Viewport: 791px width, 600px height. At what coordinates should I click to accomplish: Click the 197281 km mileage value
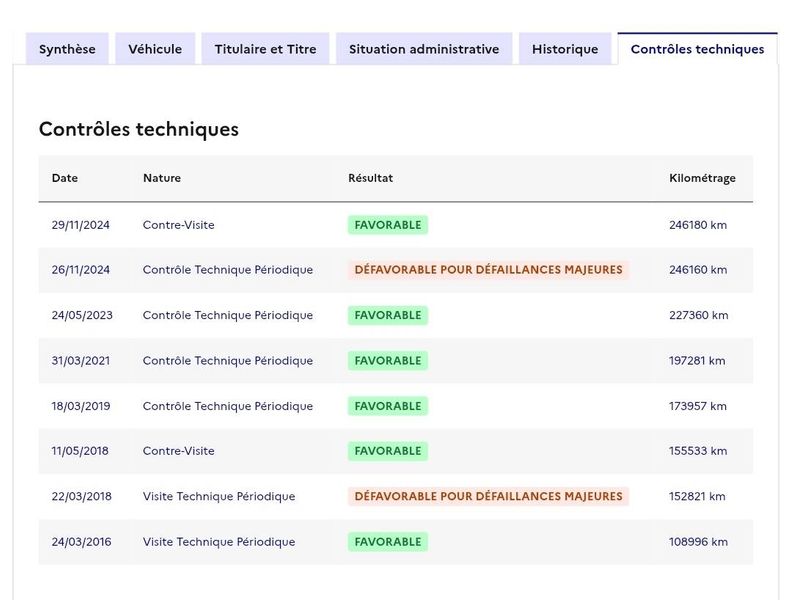point(697,361)
